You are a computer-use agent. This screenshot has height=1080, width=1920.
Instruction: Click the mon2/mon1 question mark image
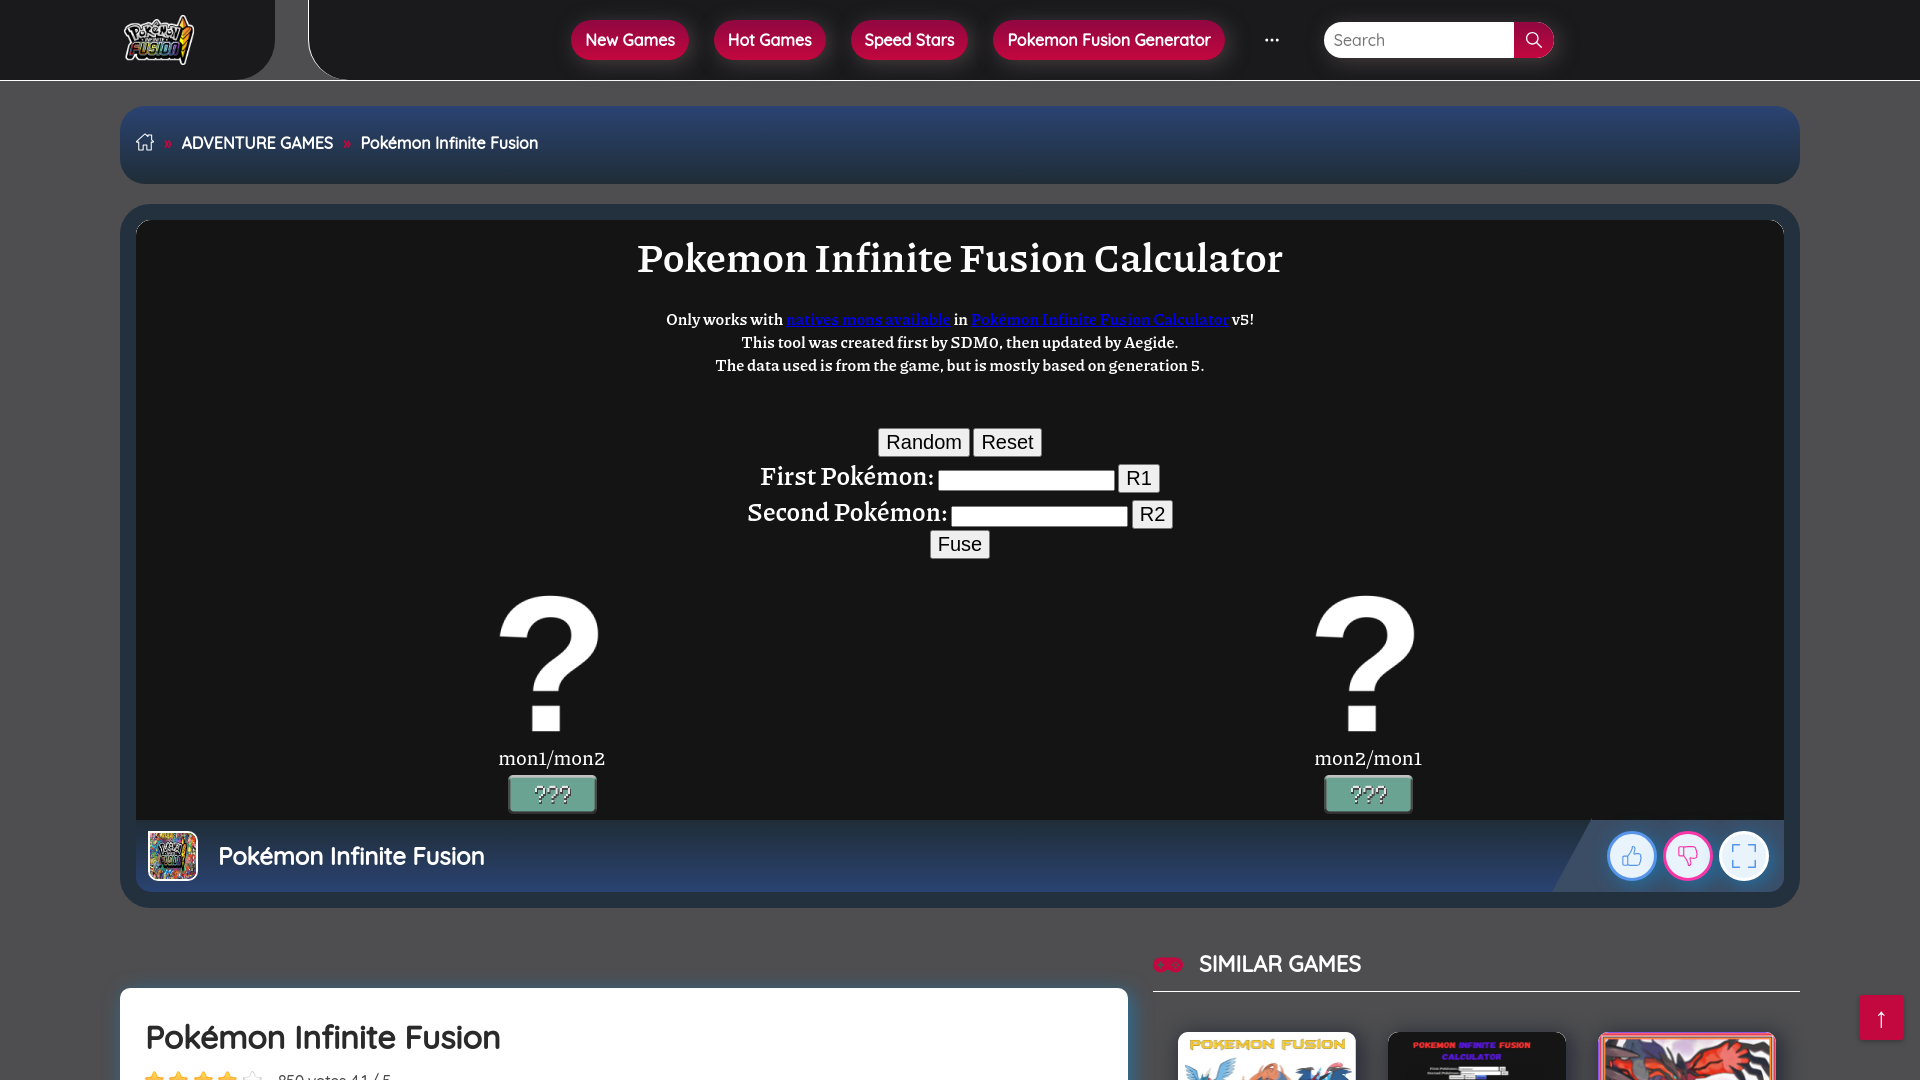[x=1366, y=664]
